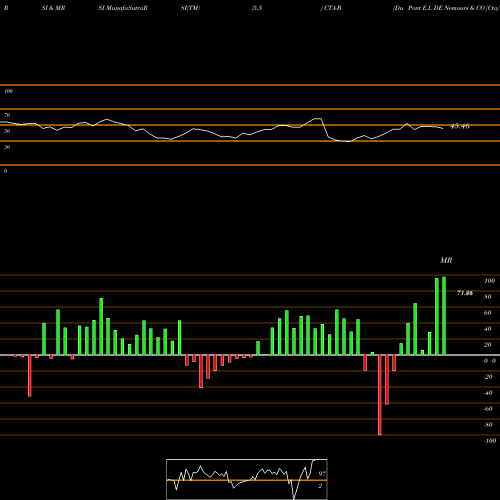Viewport: 500px width, 500px height.
Task: Click the last green MR bar at far right
Action: click(x=444, y=316)
